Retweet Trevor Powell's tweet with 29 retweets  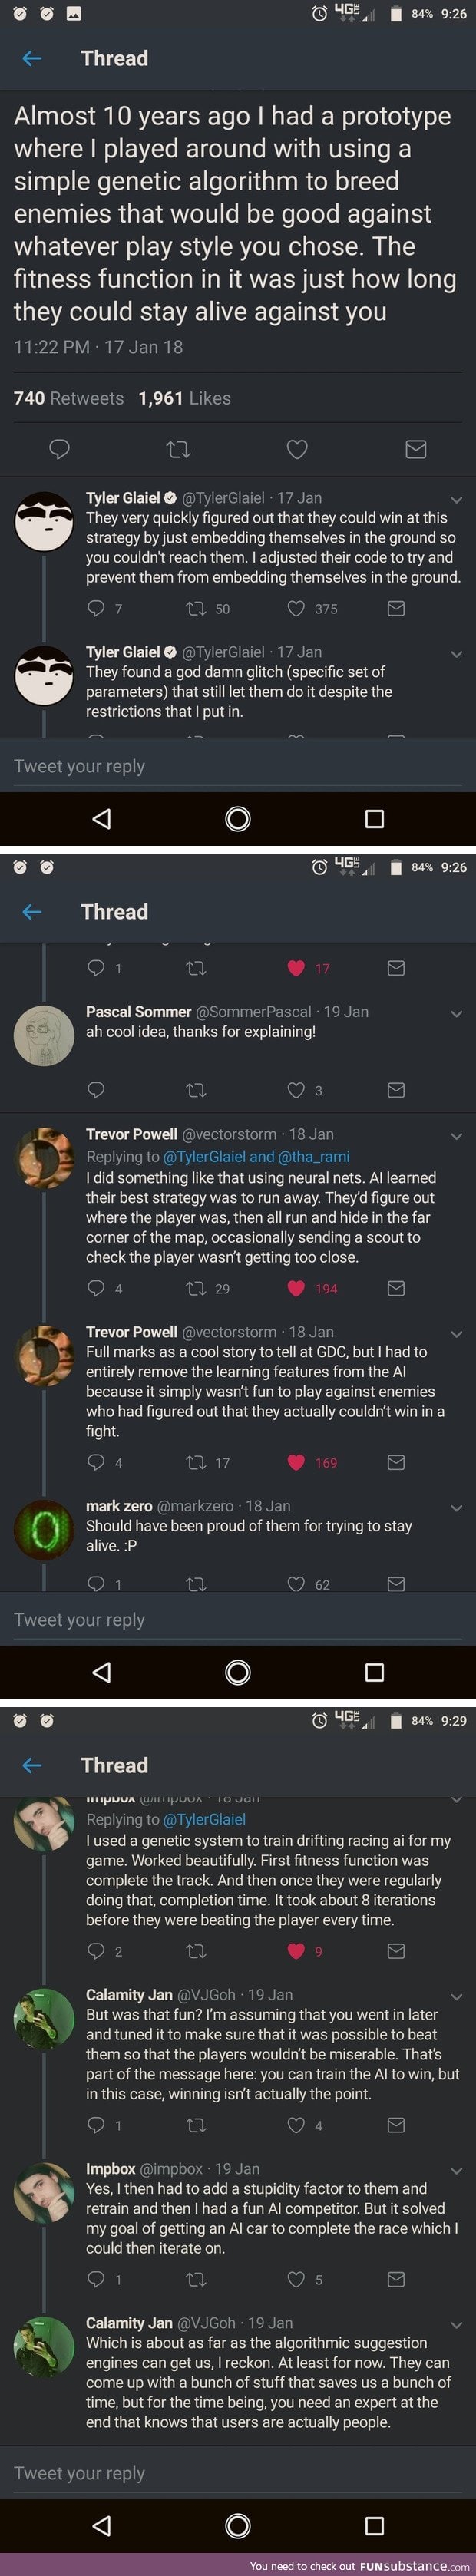(x=196, y=1288)
